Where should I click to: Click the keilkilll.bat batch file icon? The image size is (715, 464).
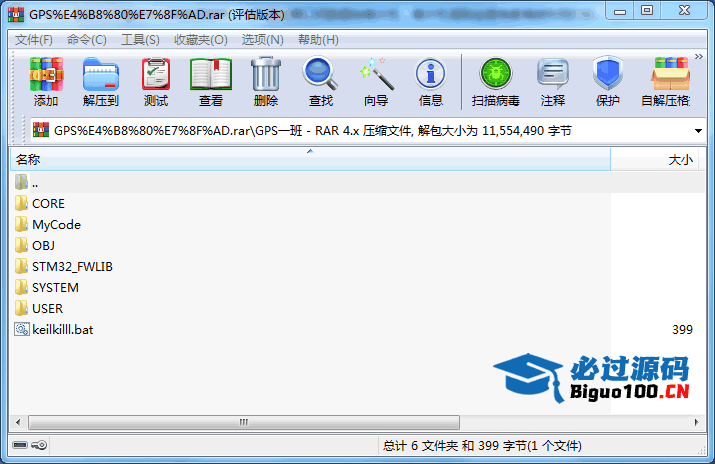(21, 329)
